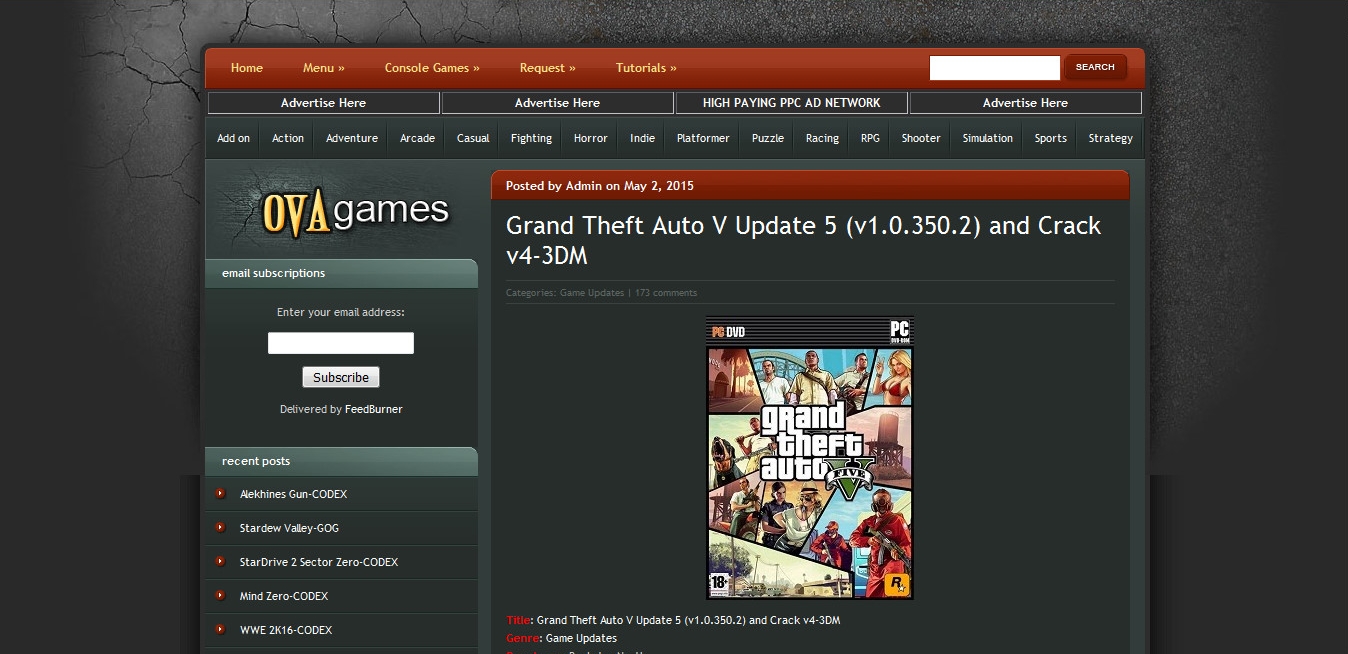Click the bullet icon beside StarDrive 2 Sector Zero-CODEX
1348x654 pixels.
click(x=221, y=561)
